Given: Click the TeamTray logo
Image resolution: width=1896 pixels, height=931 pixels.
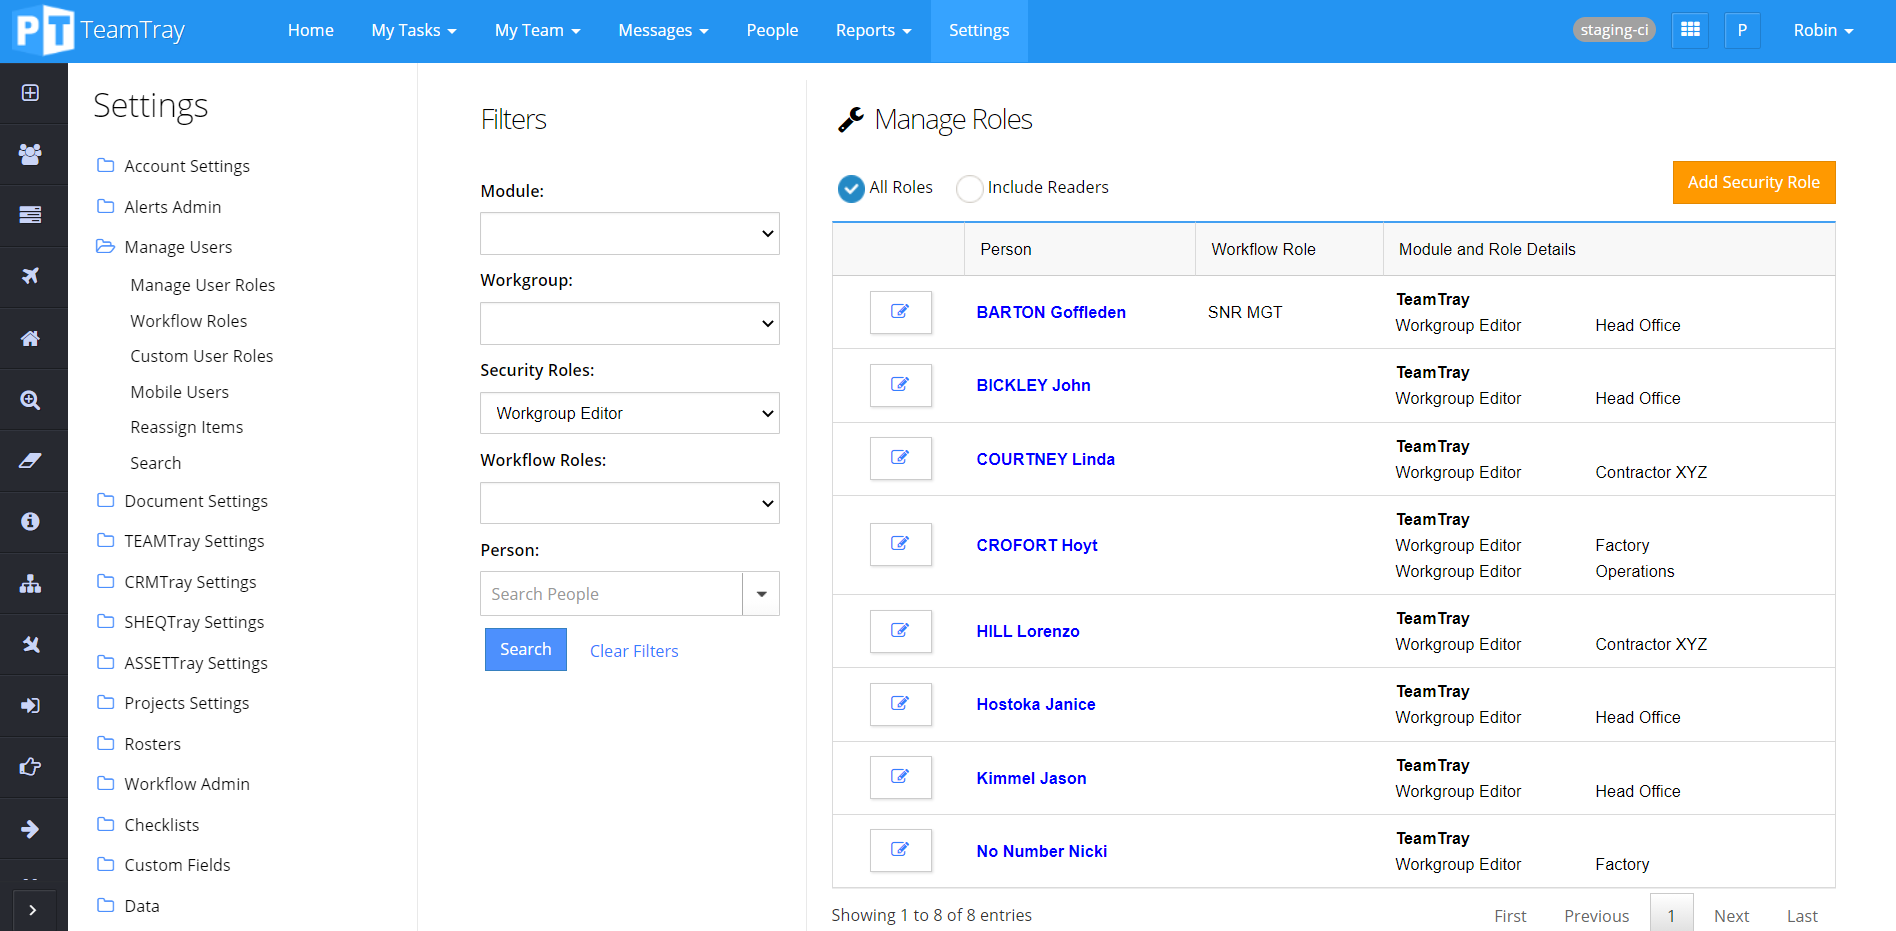Looking at the screenshot, I should 100,30.
